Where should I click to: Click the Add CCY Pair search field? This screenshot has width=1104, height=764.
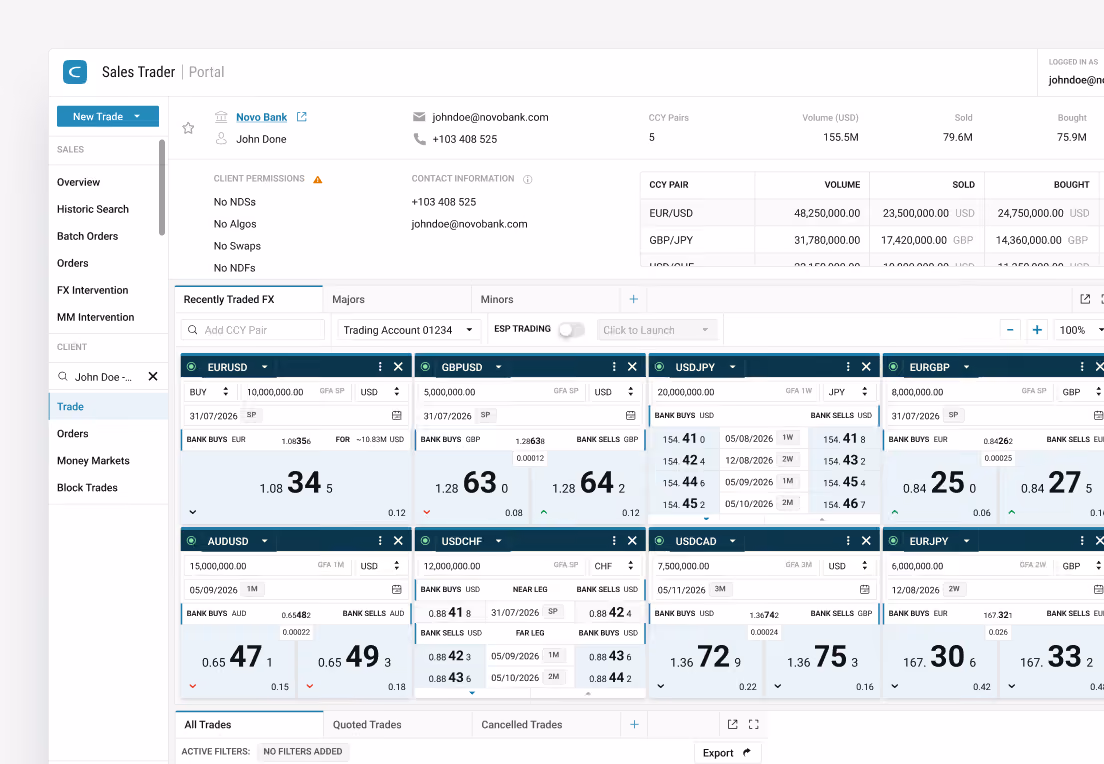[x=253, y=330]
